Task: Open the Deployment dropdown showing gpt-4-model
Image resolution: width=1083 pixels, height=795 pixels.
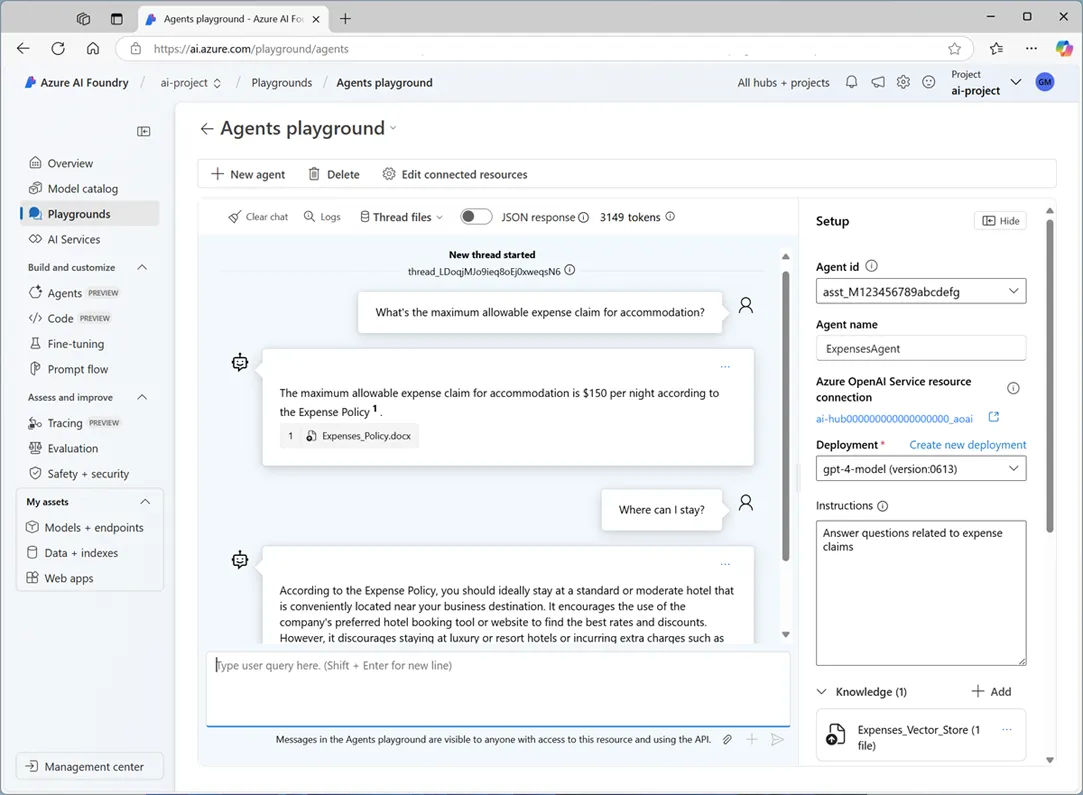Action: [x=920, y=468]
